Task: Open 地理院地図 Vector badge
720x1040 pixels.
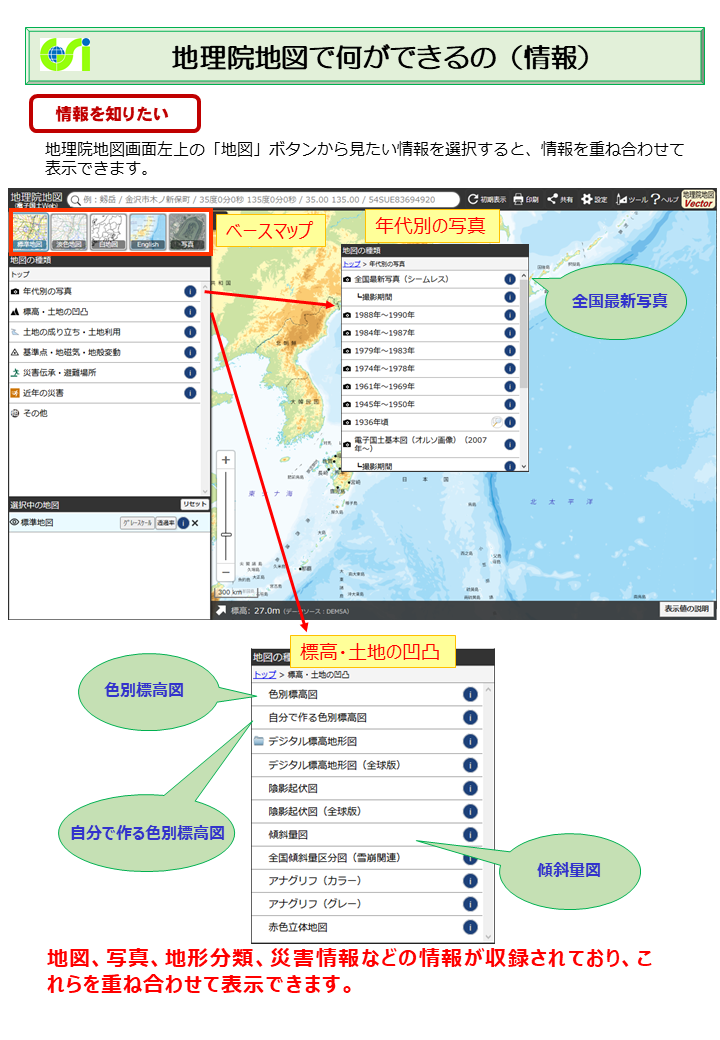Action: [698, 199]
